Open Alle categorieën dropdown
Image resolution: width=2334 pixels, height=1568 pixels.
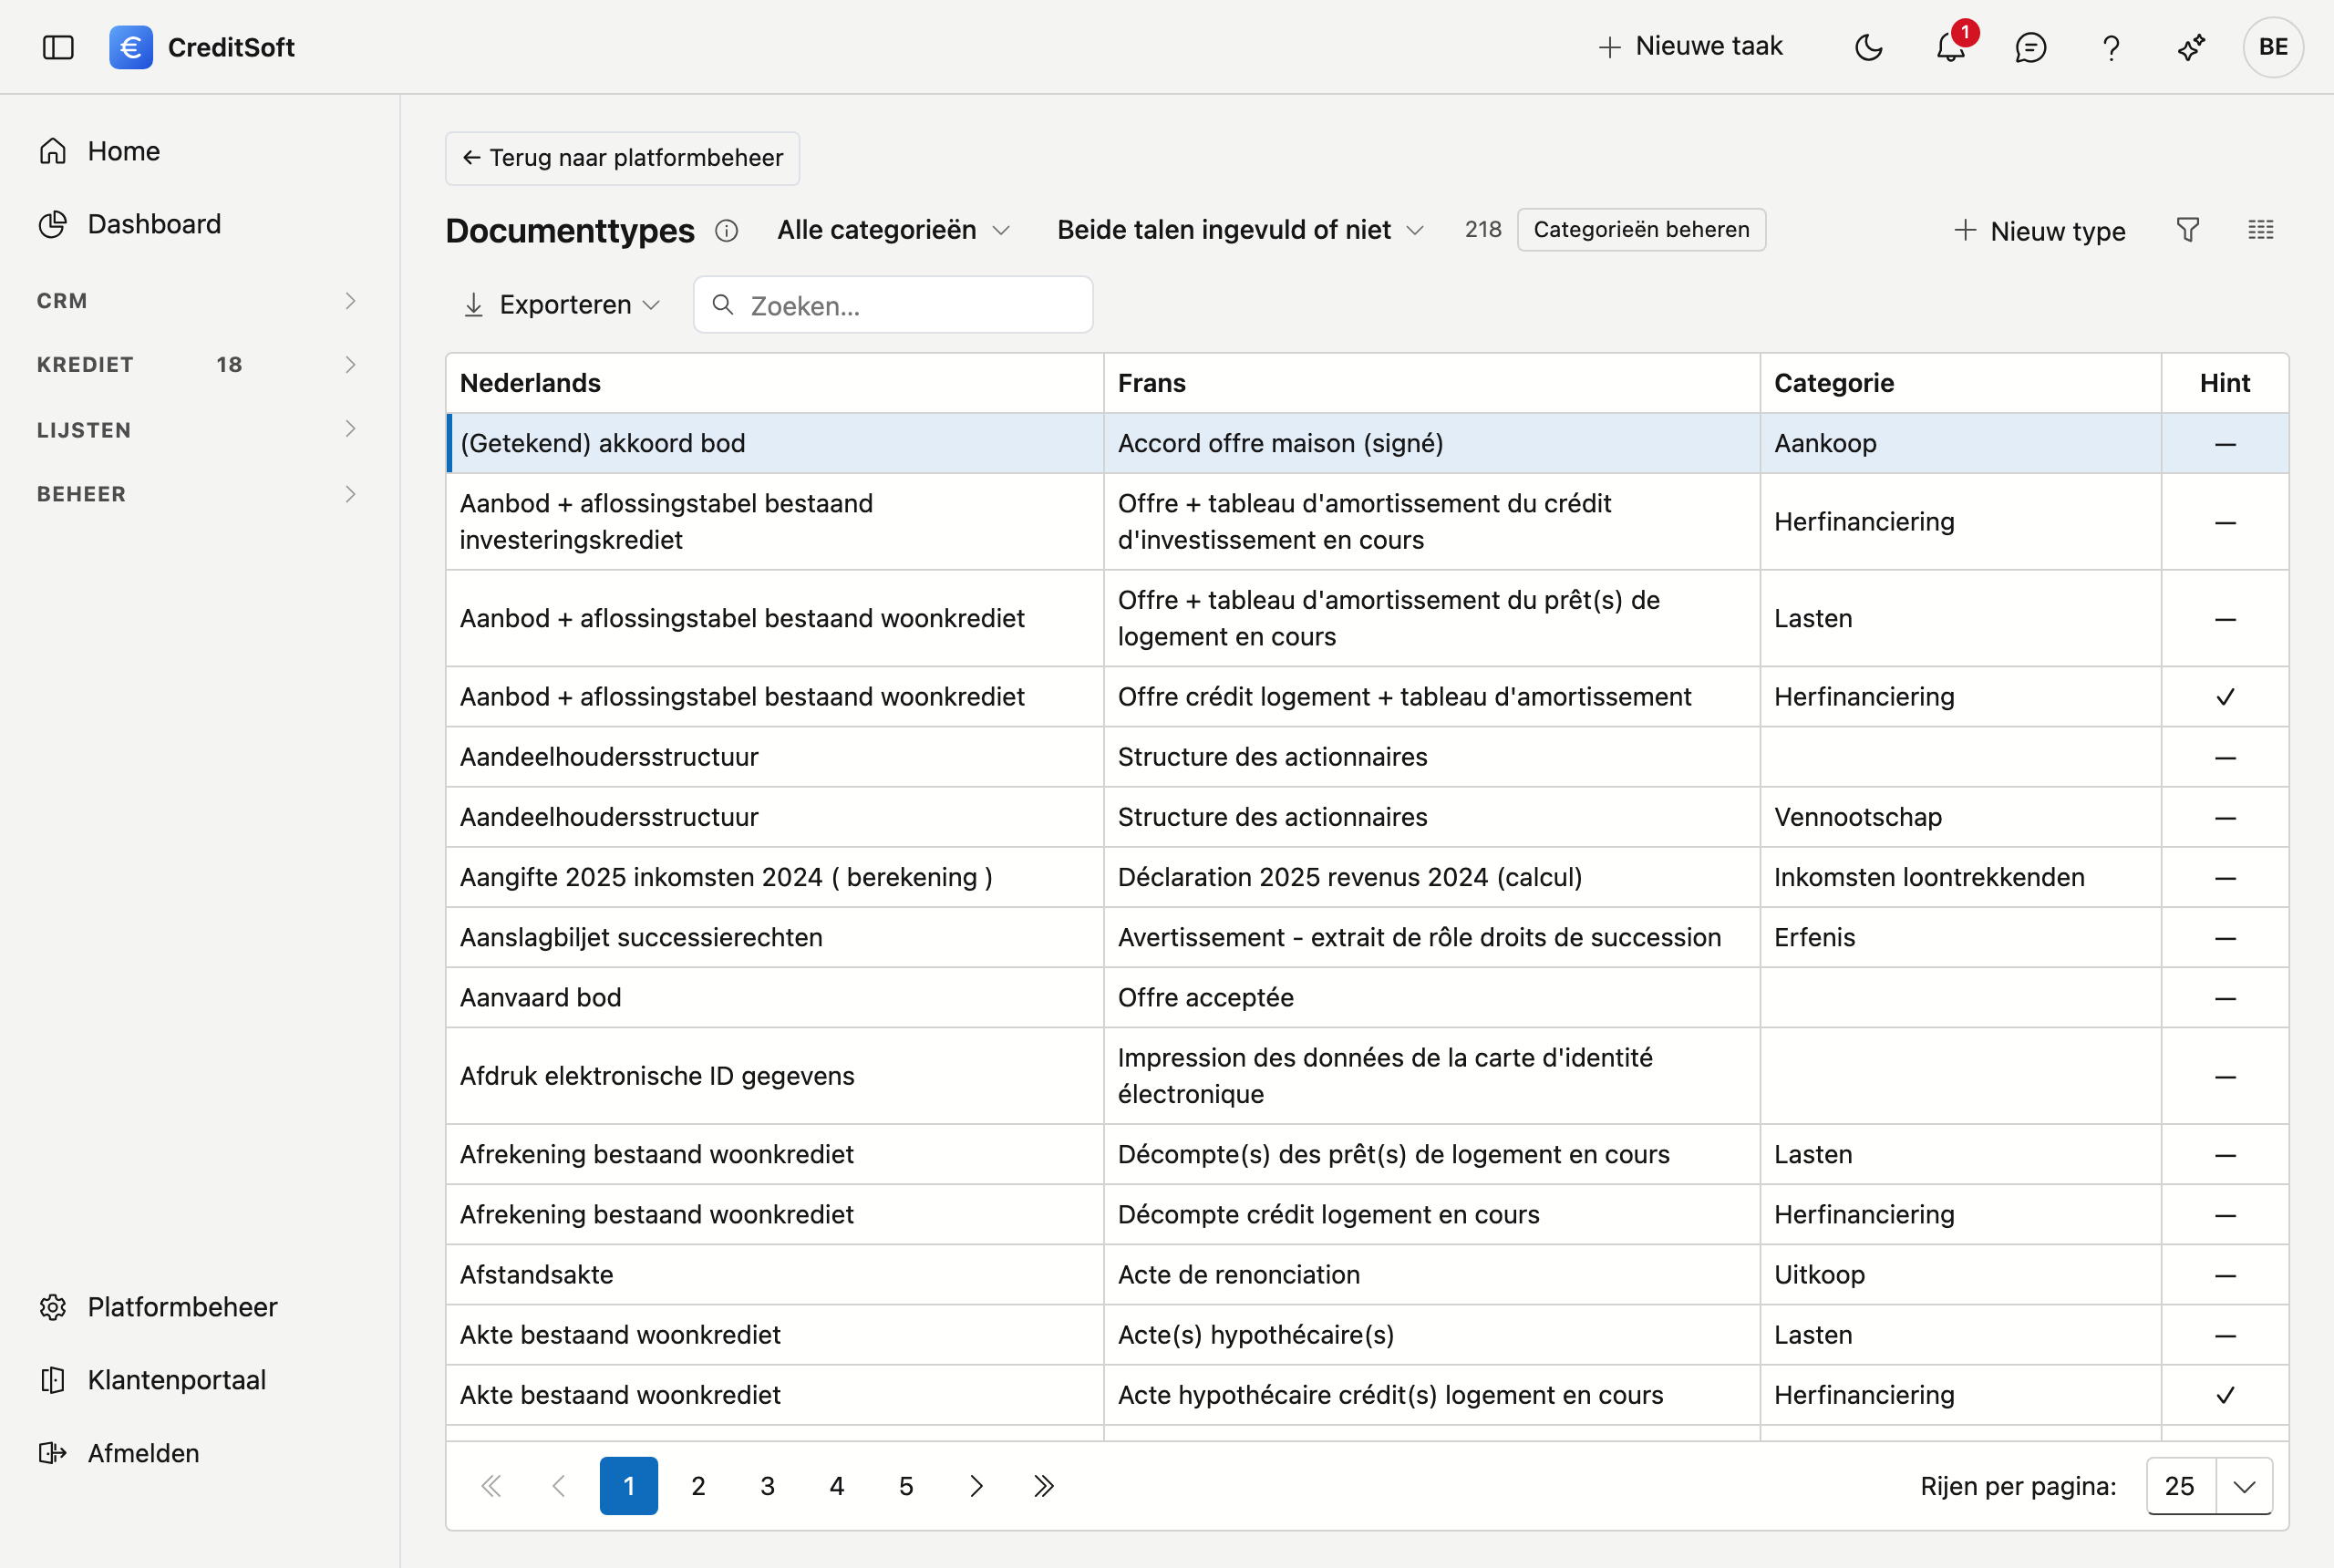(x=893, y=230)
